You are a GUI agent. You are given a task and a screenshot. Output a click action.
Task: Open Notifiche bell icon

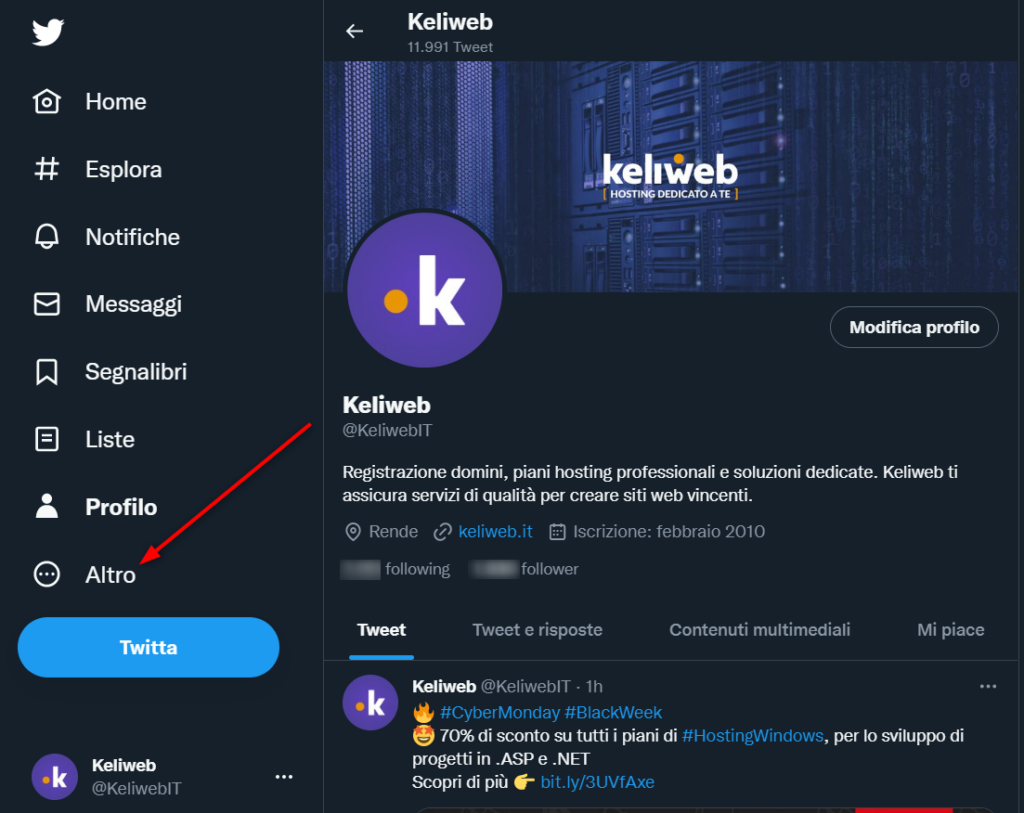point(47,237)
